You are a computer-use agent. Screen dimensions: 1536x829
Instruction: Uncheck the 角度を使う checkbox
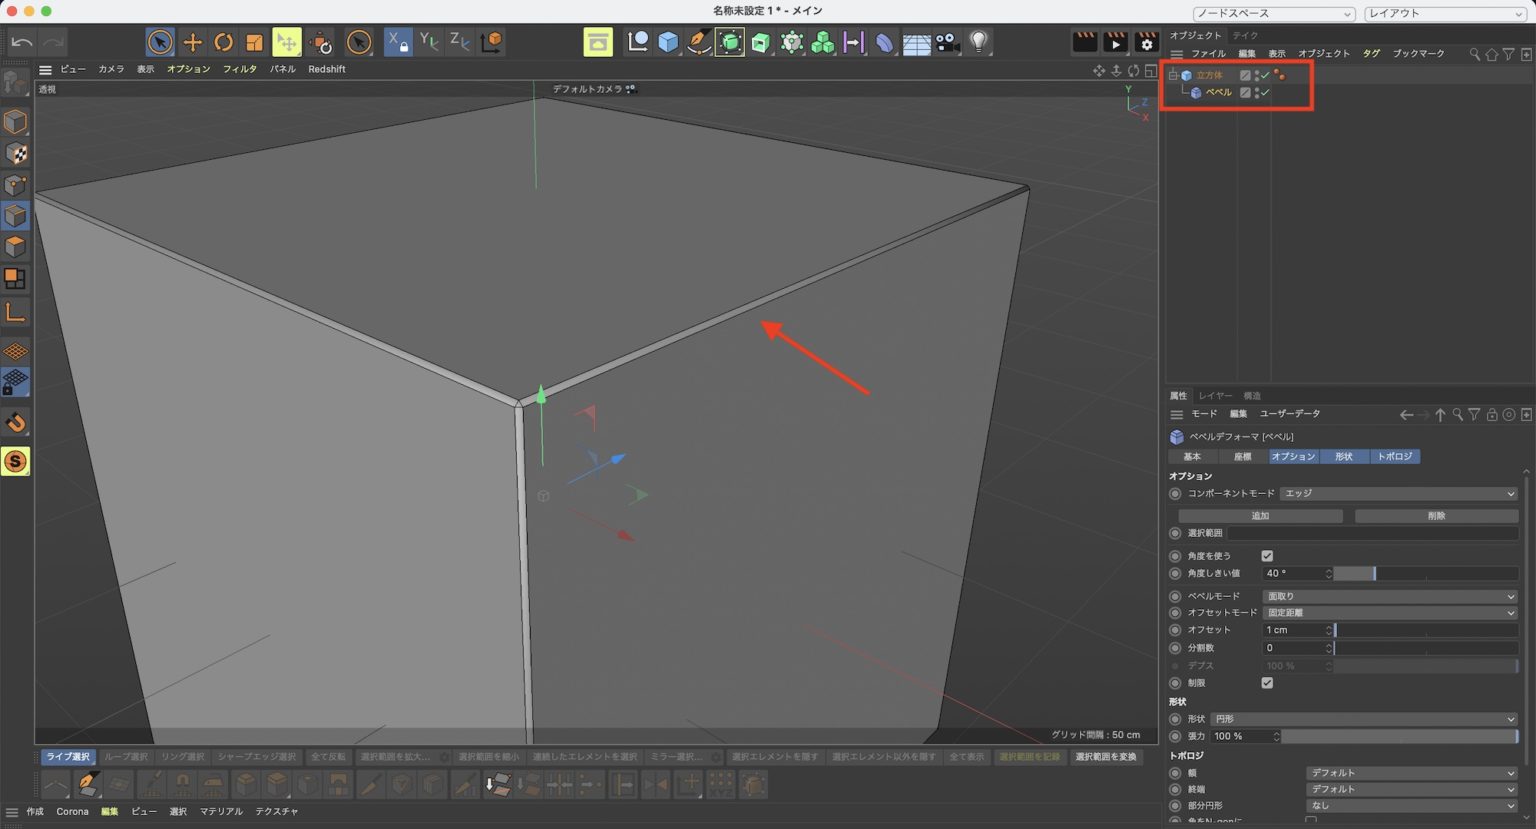tap(1267, 555)
